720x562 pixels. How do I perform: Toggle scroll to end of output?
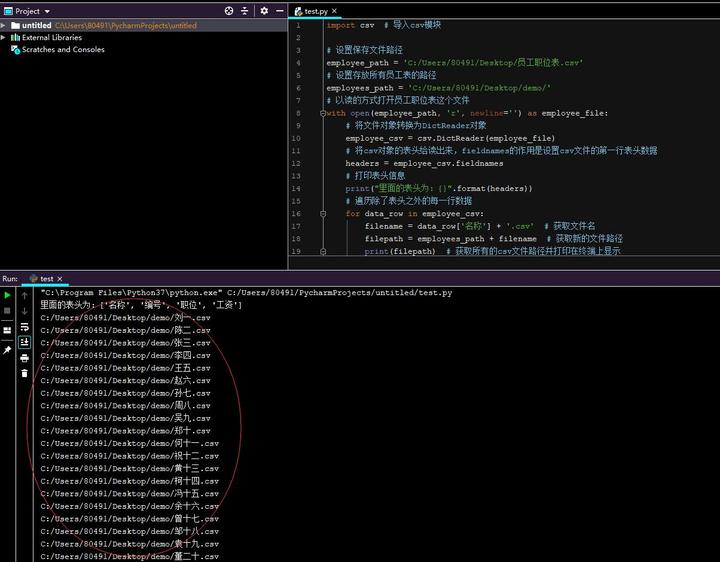[x=25, y=342]
